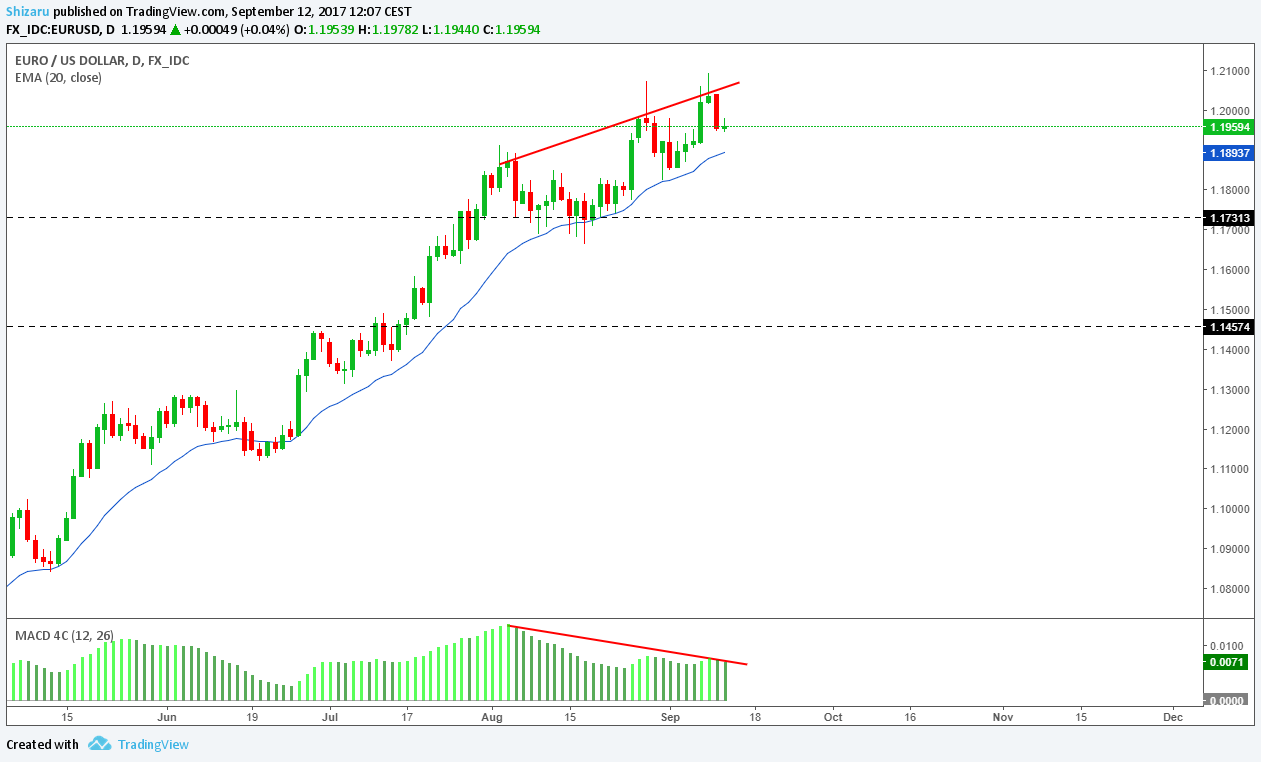
Task: Click the 1.18000 price axis tick
Action: (x=1229, y=190)
